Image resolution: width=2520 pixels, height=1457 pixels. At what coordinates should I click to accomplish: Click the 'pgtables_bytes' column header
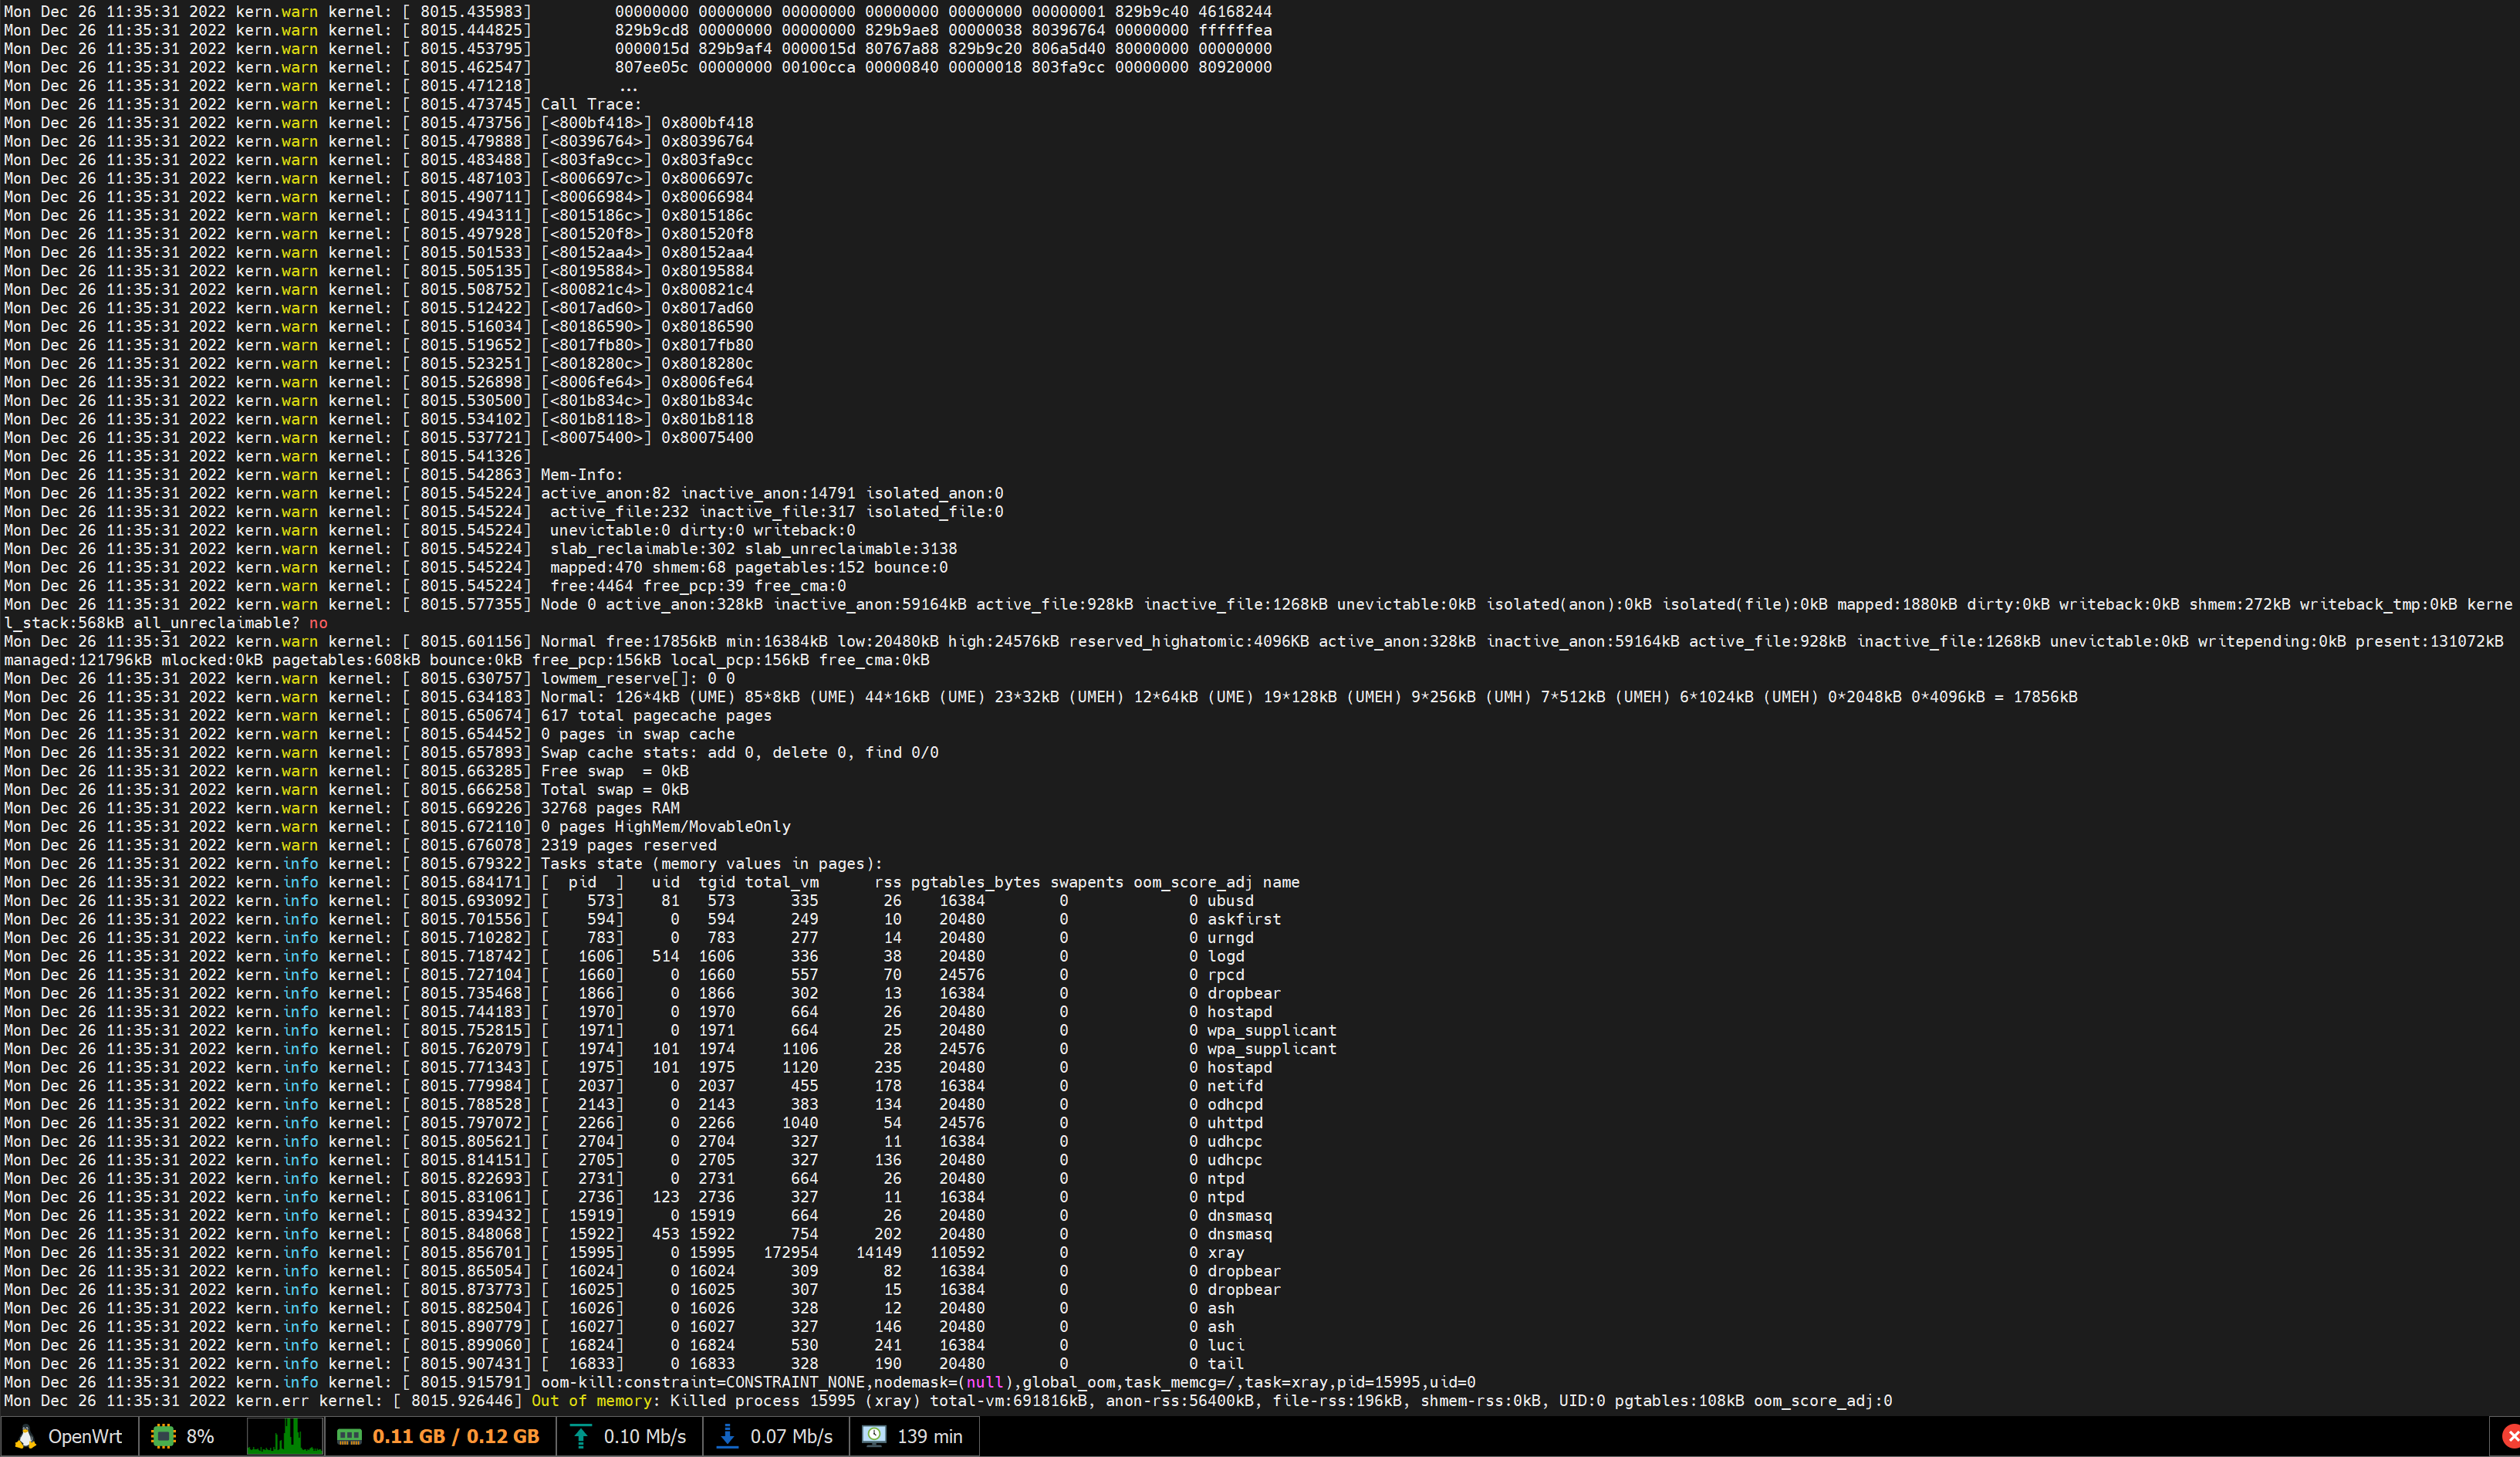[x=976, y=882]
